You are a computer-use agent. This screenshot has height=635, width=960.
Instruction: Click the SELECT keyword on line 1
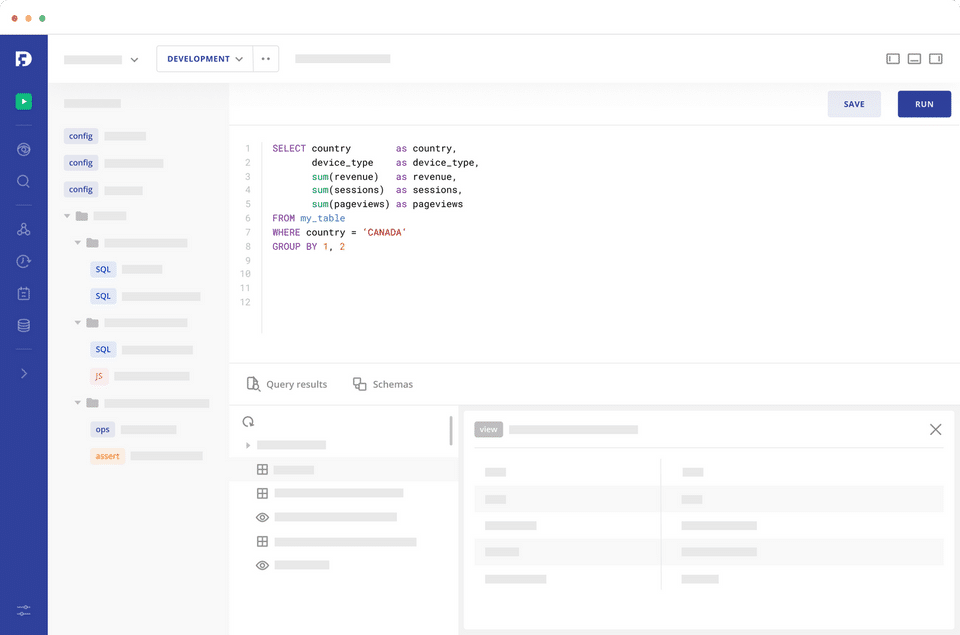[289, 149]
